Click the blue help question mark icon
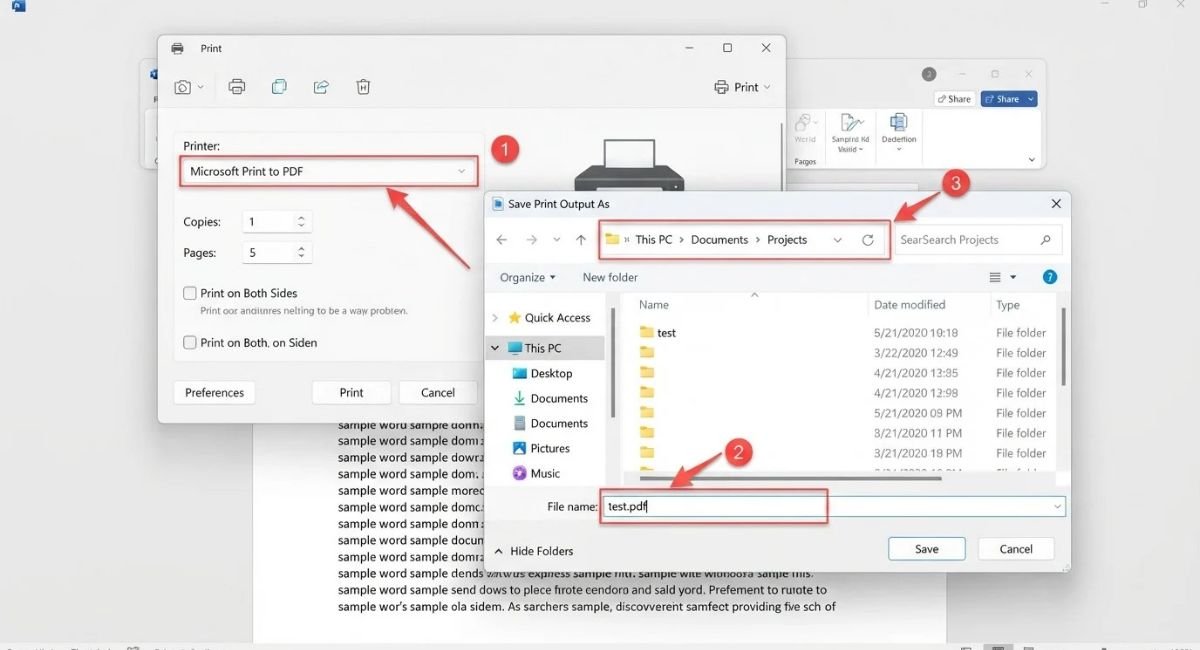 tap(1050, 277)
